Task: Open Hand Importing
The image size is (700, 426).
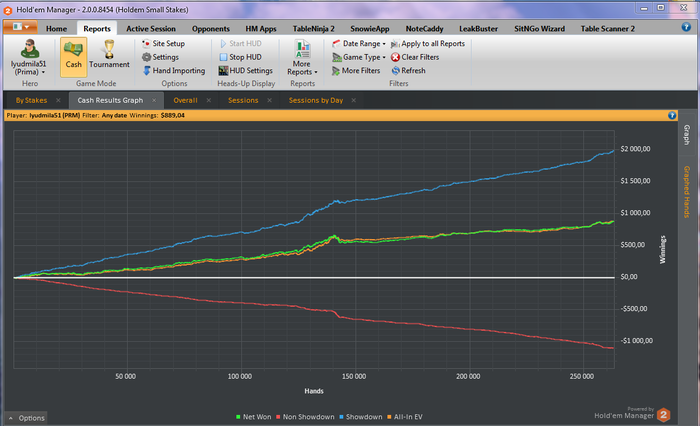Action: coord(174,71)
